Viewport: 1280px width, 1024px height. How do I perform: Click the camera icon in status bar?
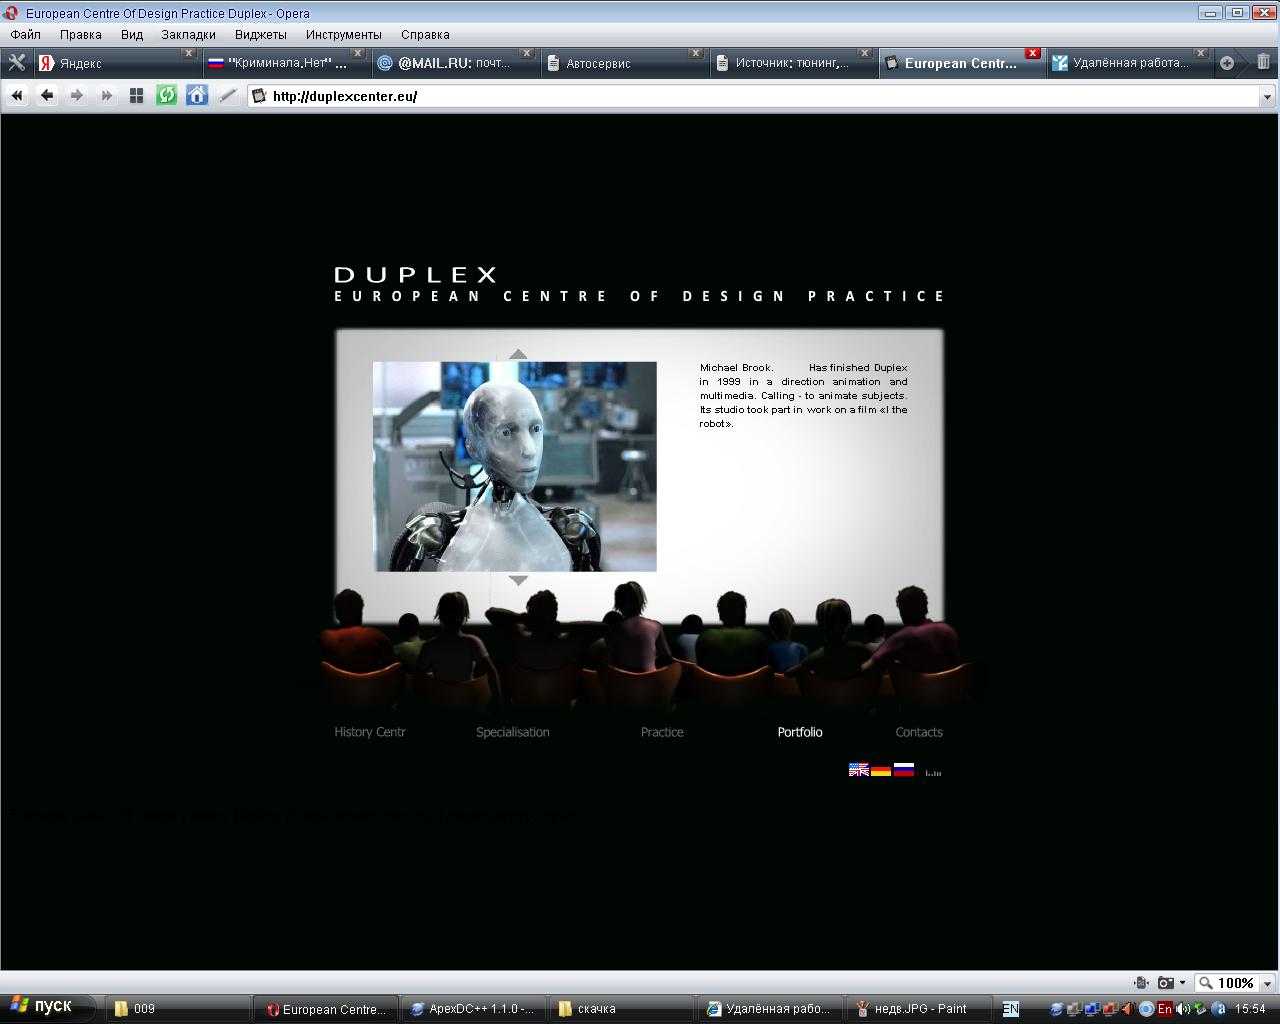[x=1165, y=983]
